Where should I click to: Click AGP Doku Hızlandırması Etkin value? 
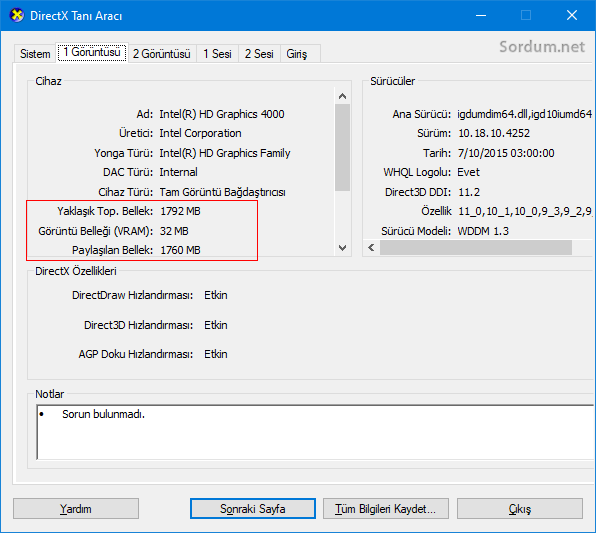[216, 354]
